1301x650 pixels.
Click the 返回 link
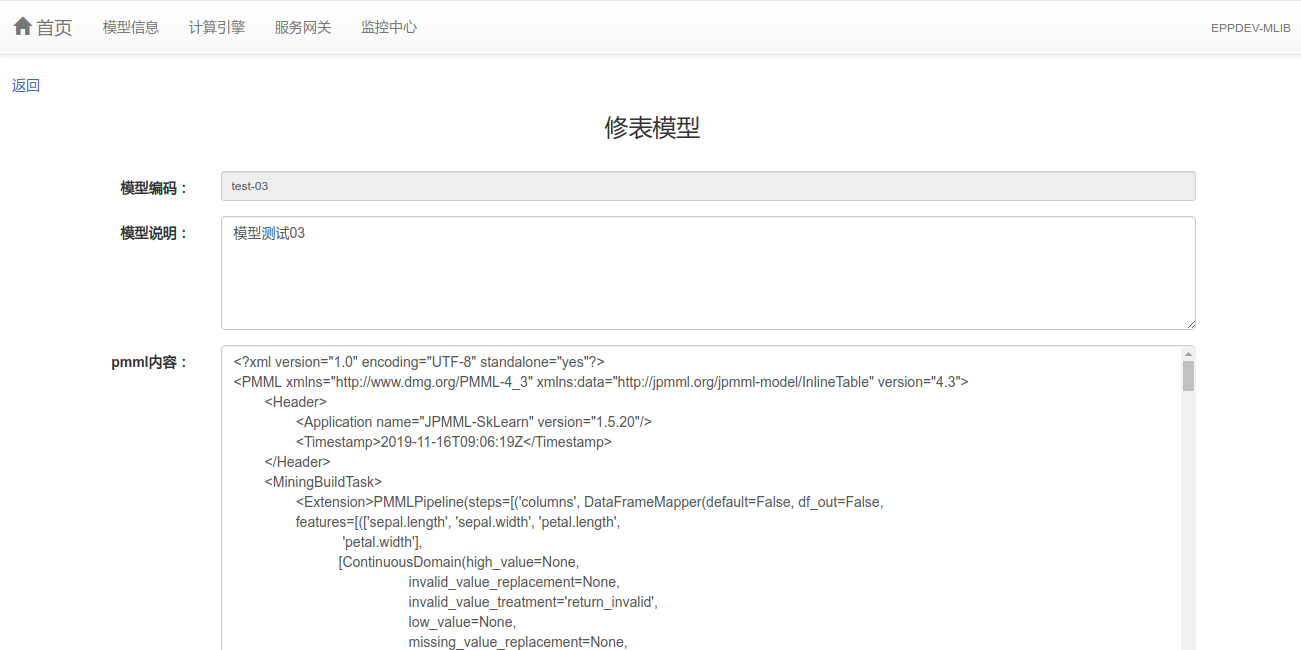coord(26,86)
